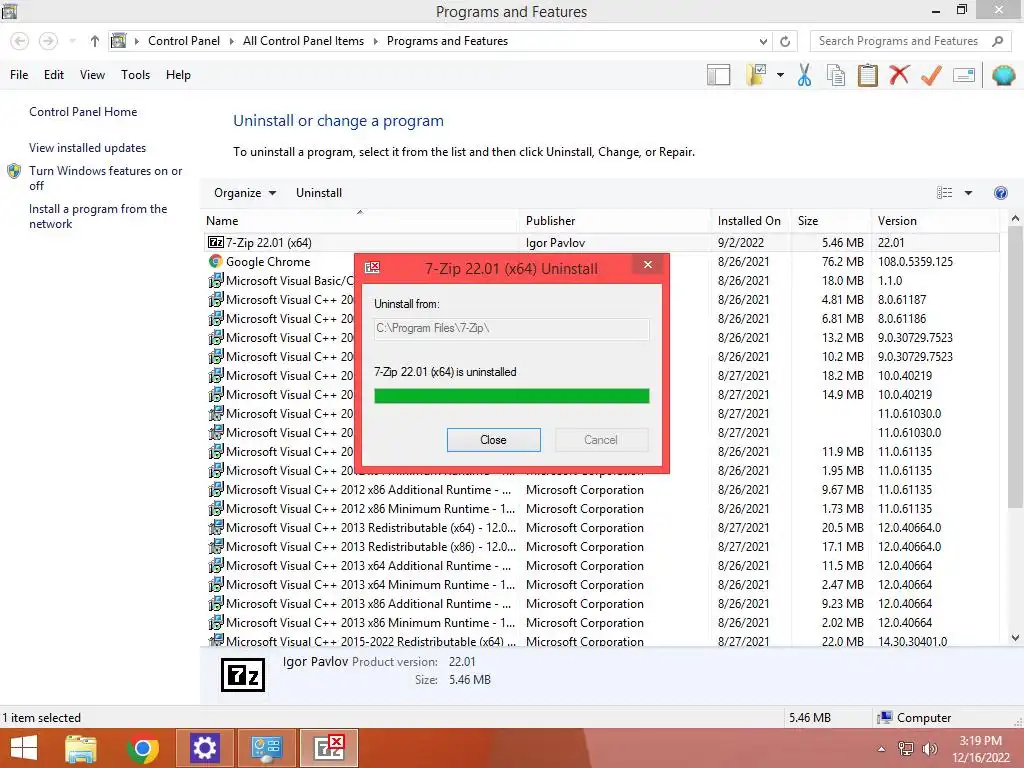
Task: Click the volume speaker tray icon
Action: (x=929, y=749)
